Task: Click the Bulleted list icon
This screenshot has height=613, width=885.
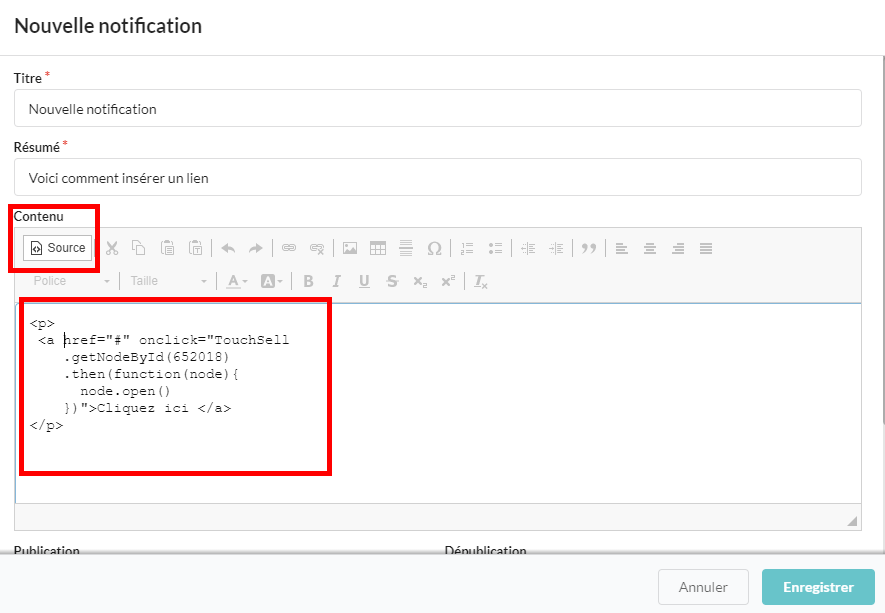Action: pyautogui.click(x=495, y=248)
